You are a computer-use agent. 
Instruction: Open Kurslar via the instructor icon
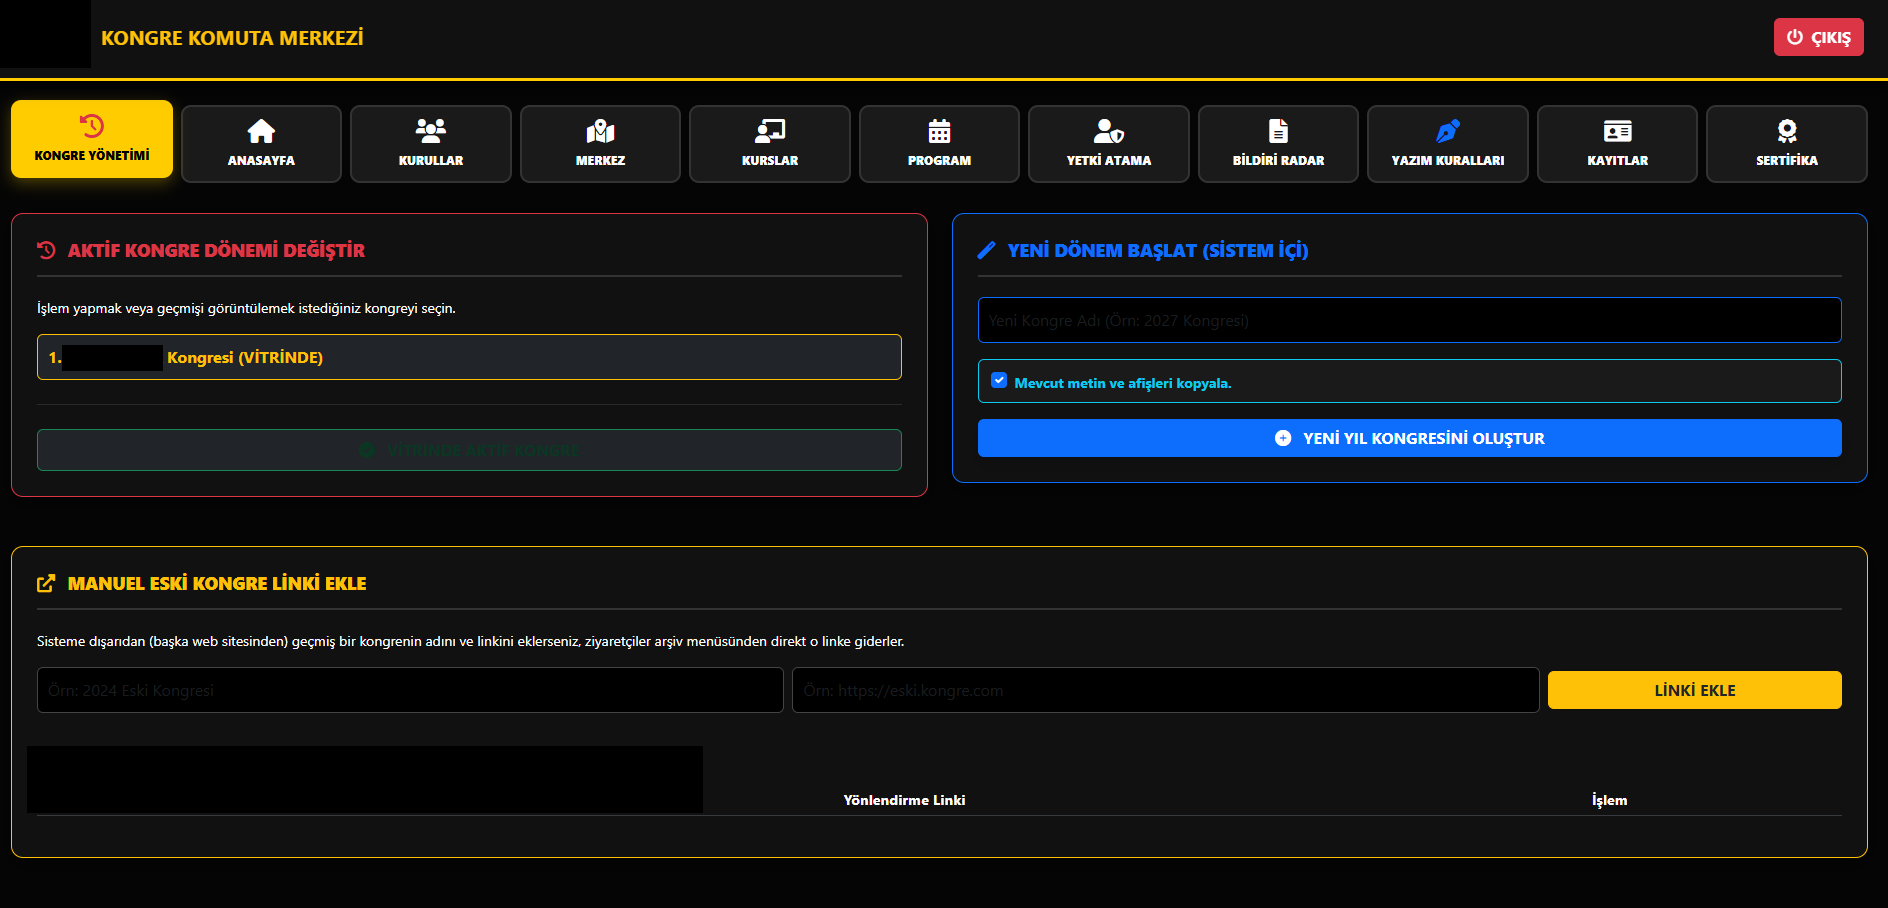pyautogui.click(x=770, y=131)
